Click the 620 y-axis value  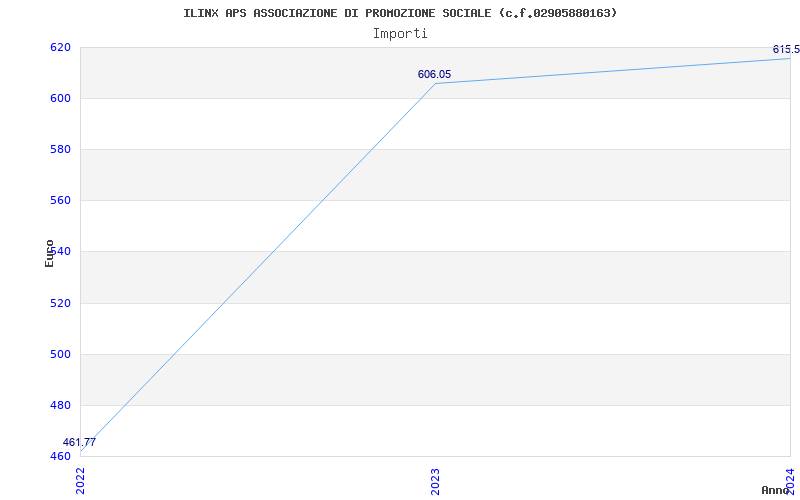tap(60, 47)
